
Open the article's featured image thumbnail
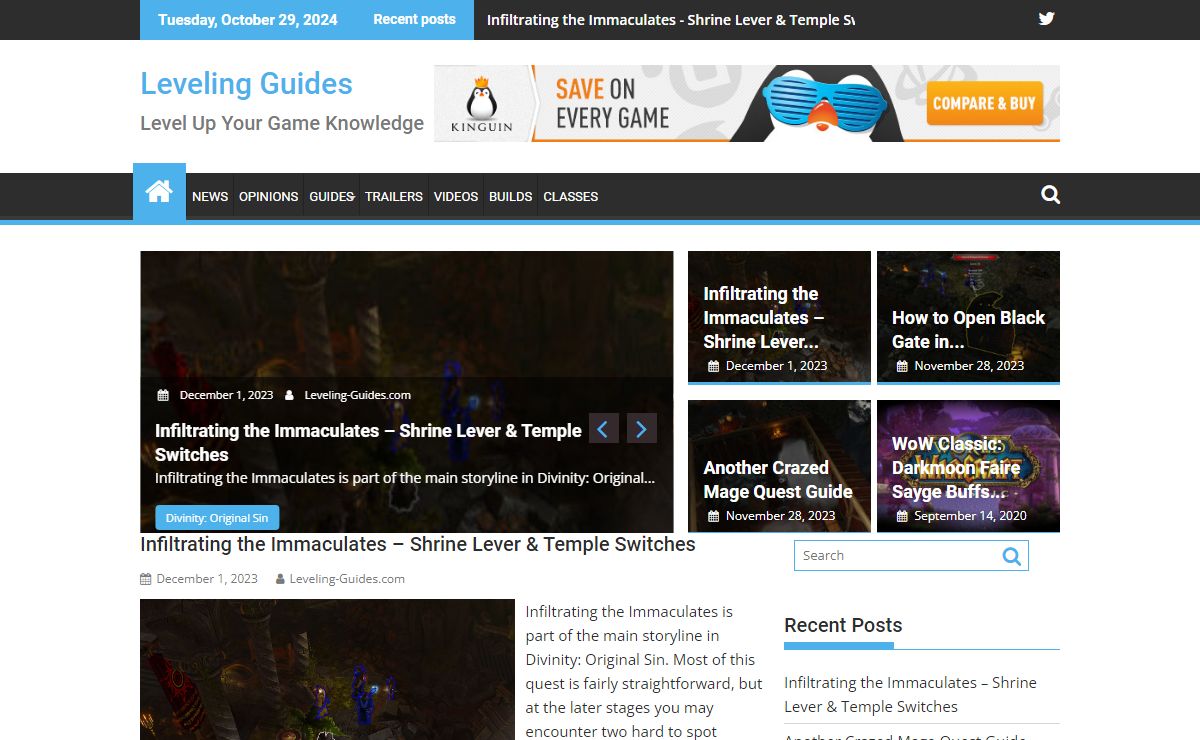click(x=327, y=669)
